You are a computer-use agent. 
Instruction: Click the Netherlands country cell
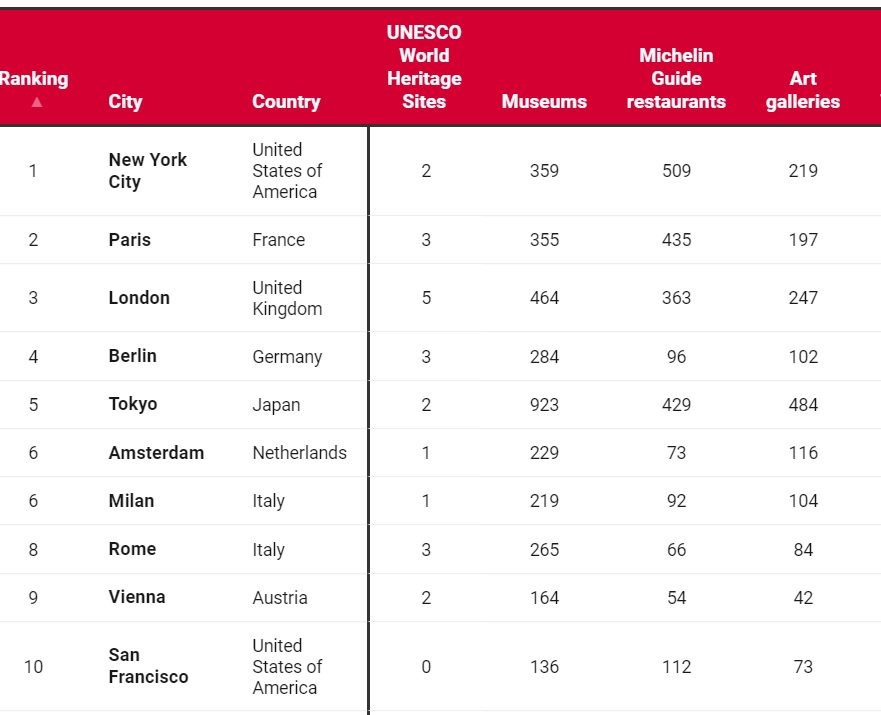[299, 453]
